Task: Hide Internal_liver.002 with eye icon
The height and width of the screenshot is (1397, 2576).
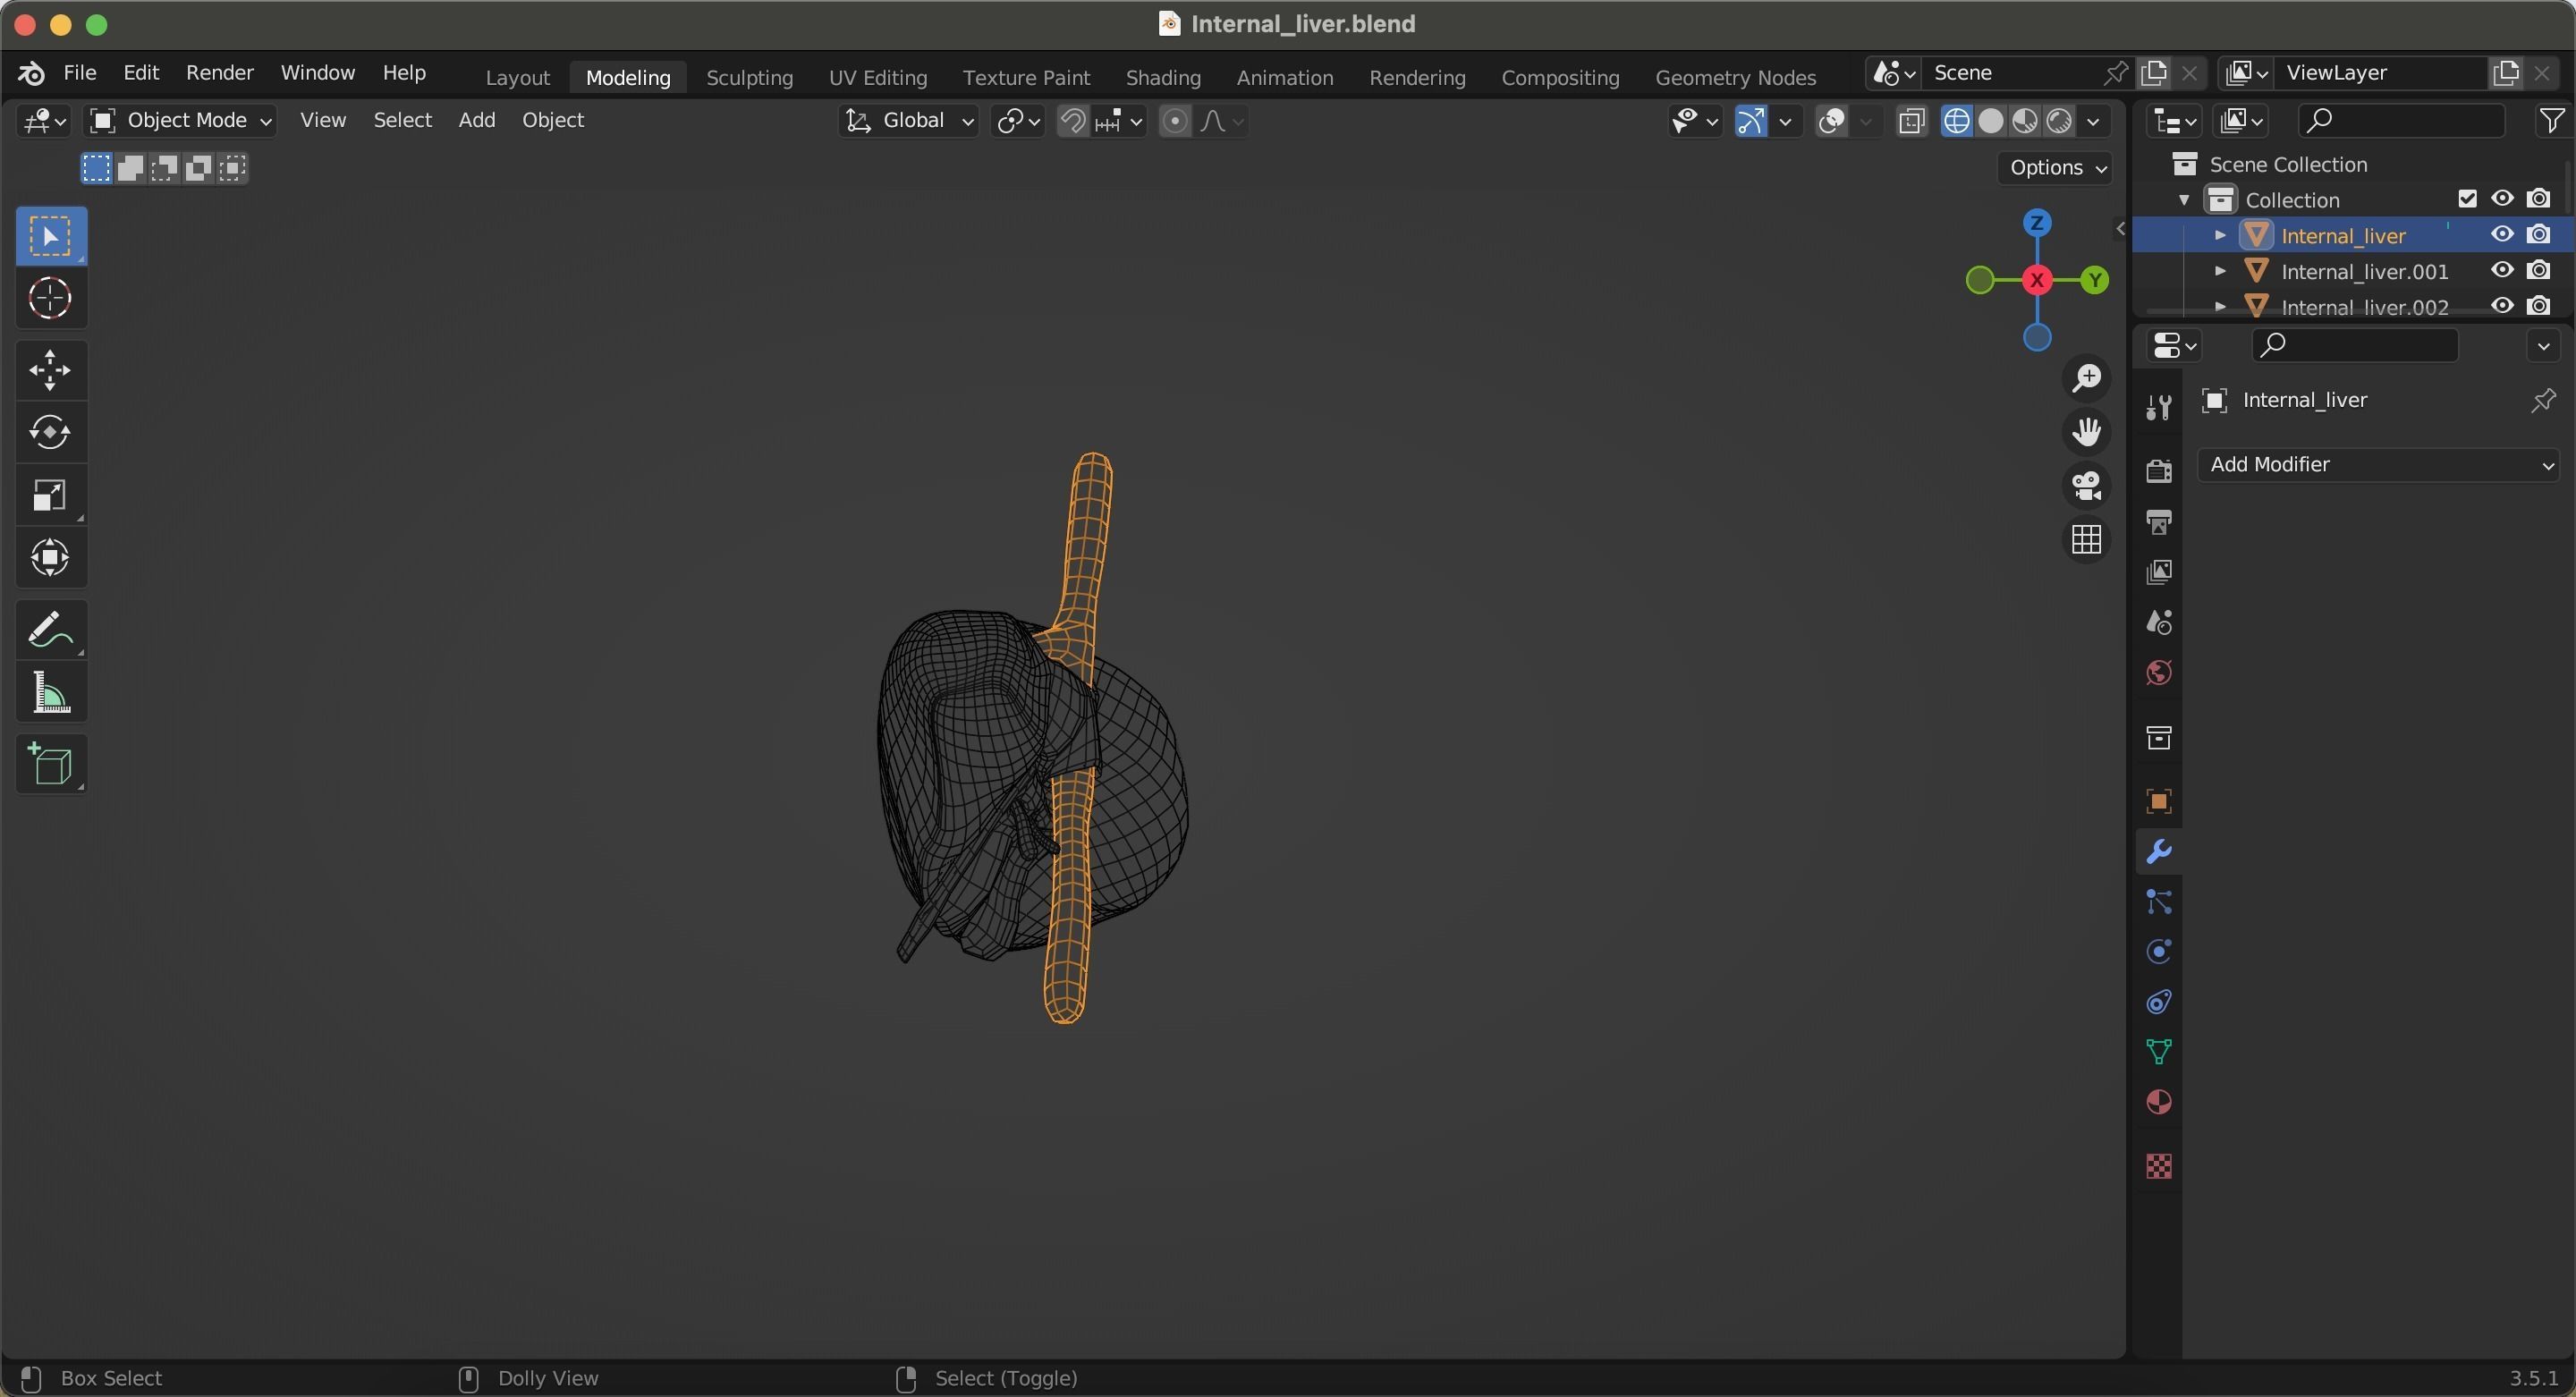Action: point(2502,306)
